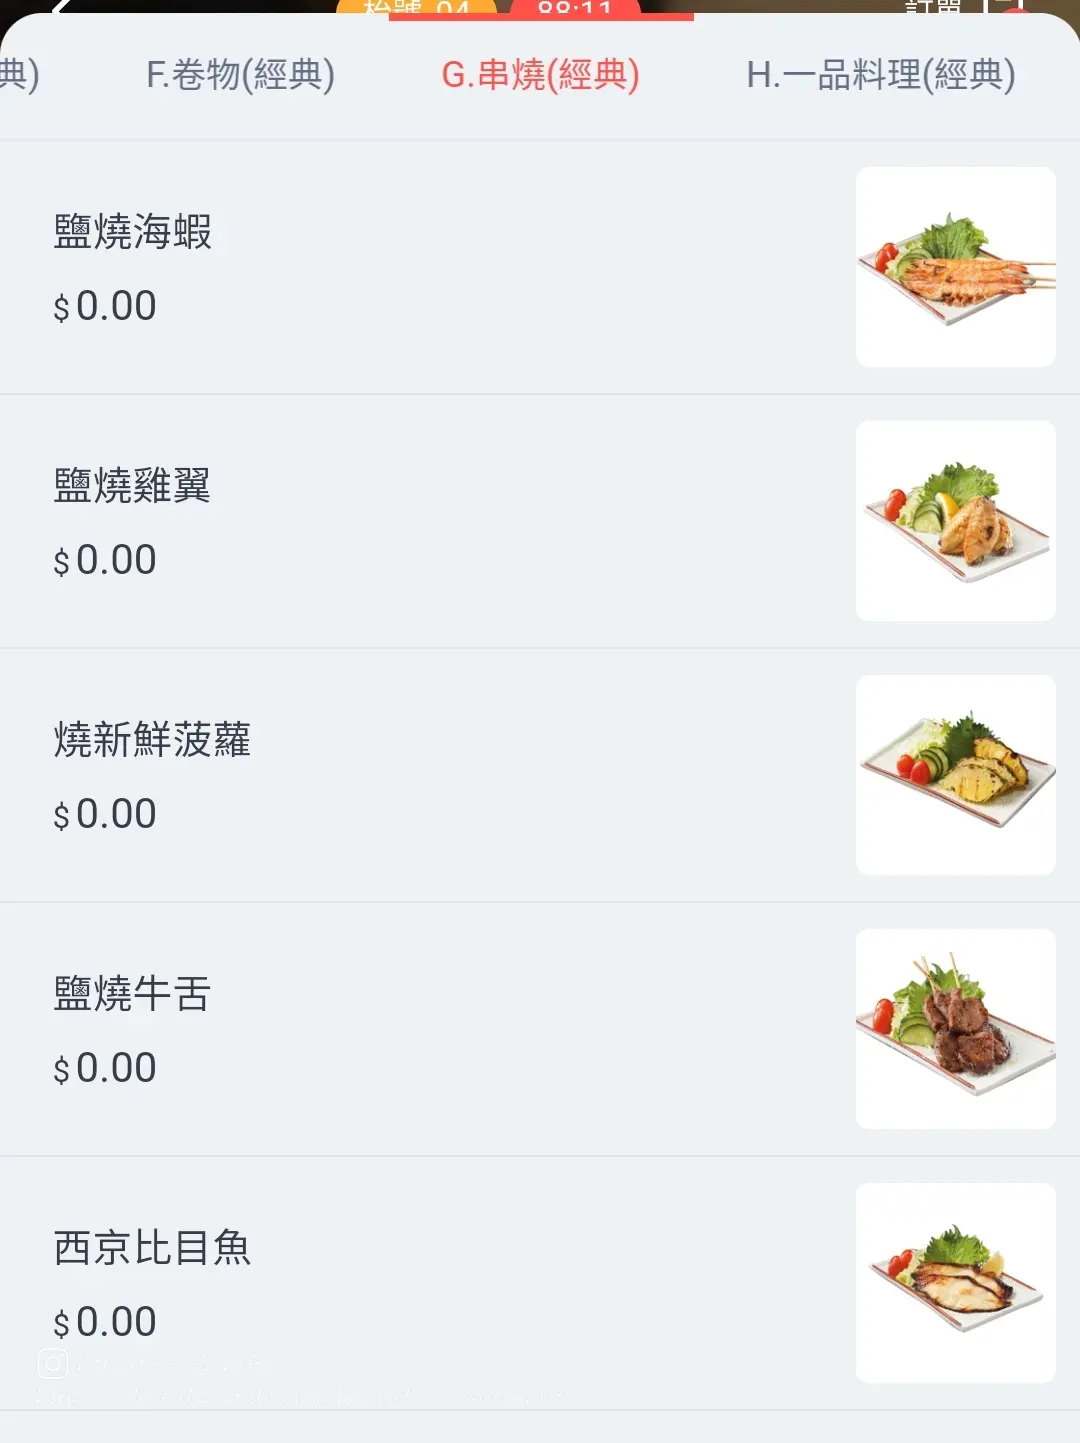Switch to F.卷物(經典) tab
The image size is (1080, 1443).
point(240,75)
